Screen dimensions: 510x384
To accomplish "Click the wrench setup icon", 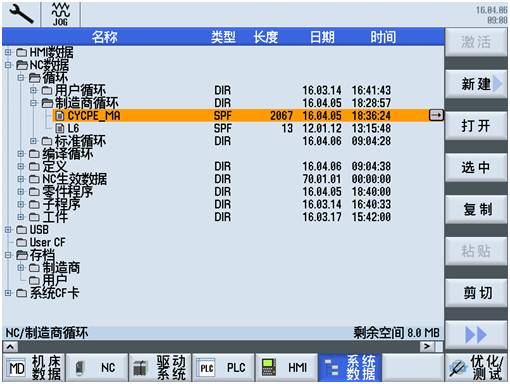I will (21, 14).
